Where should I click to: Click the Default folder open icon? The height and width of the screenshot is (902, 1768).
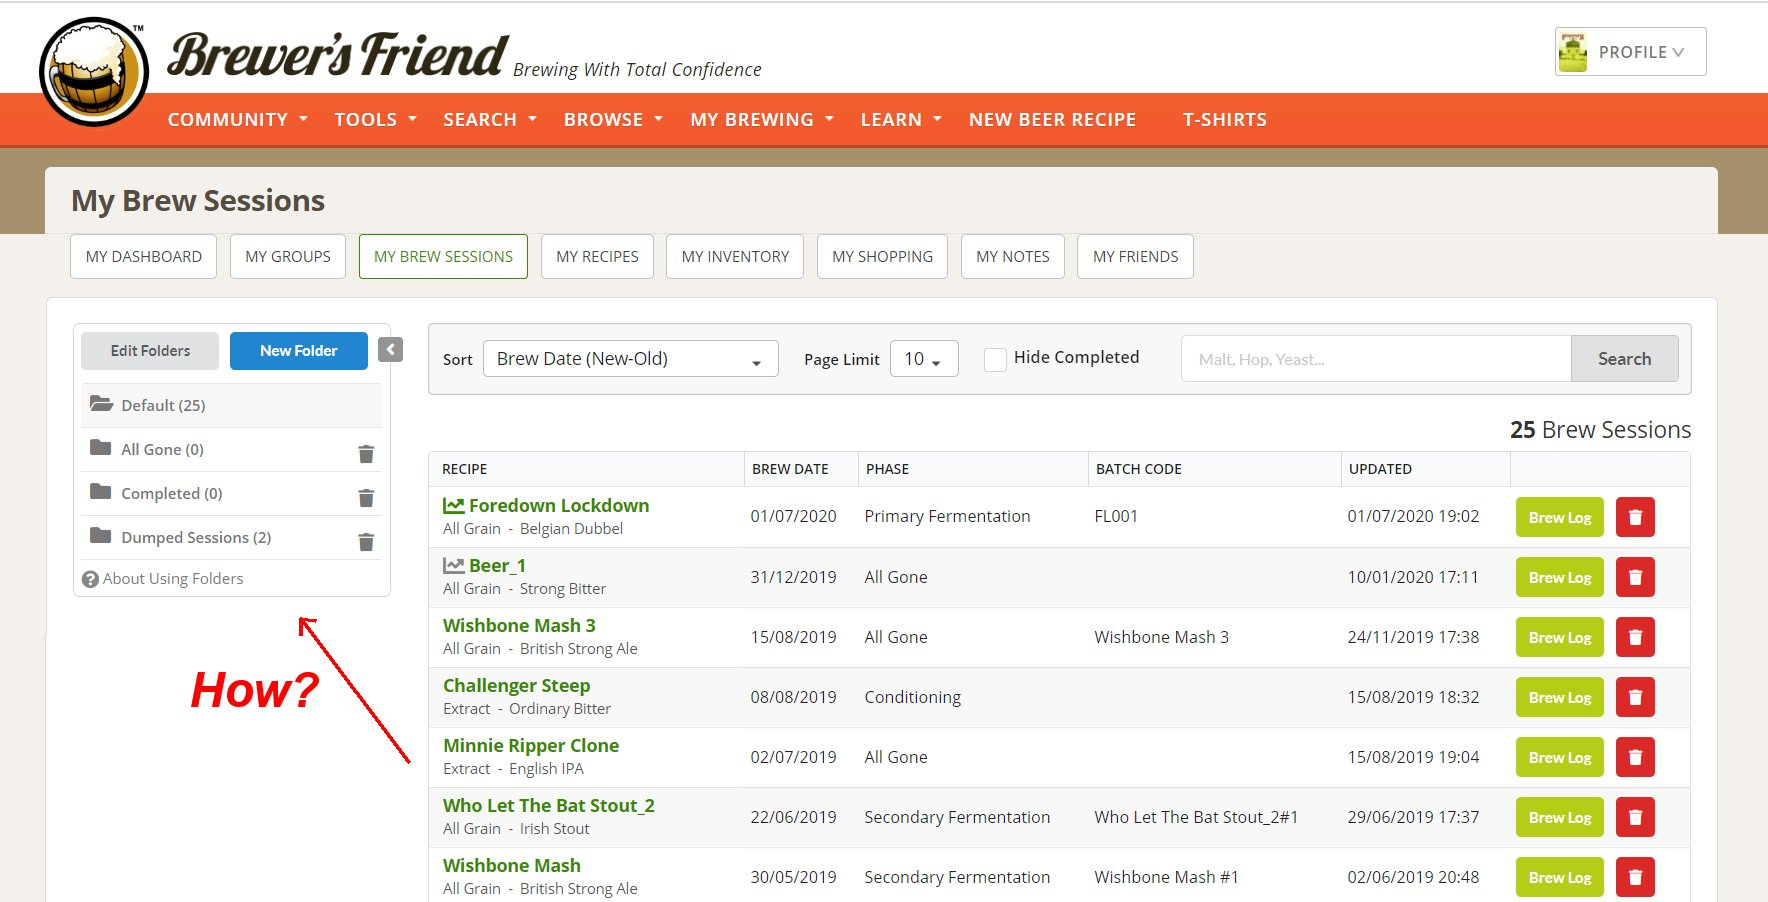(x=101, y=404)
